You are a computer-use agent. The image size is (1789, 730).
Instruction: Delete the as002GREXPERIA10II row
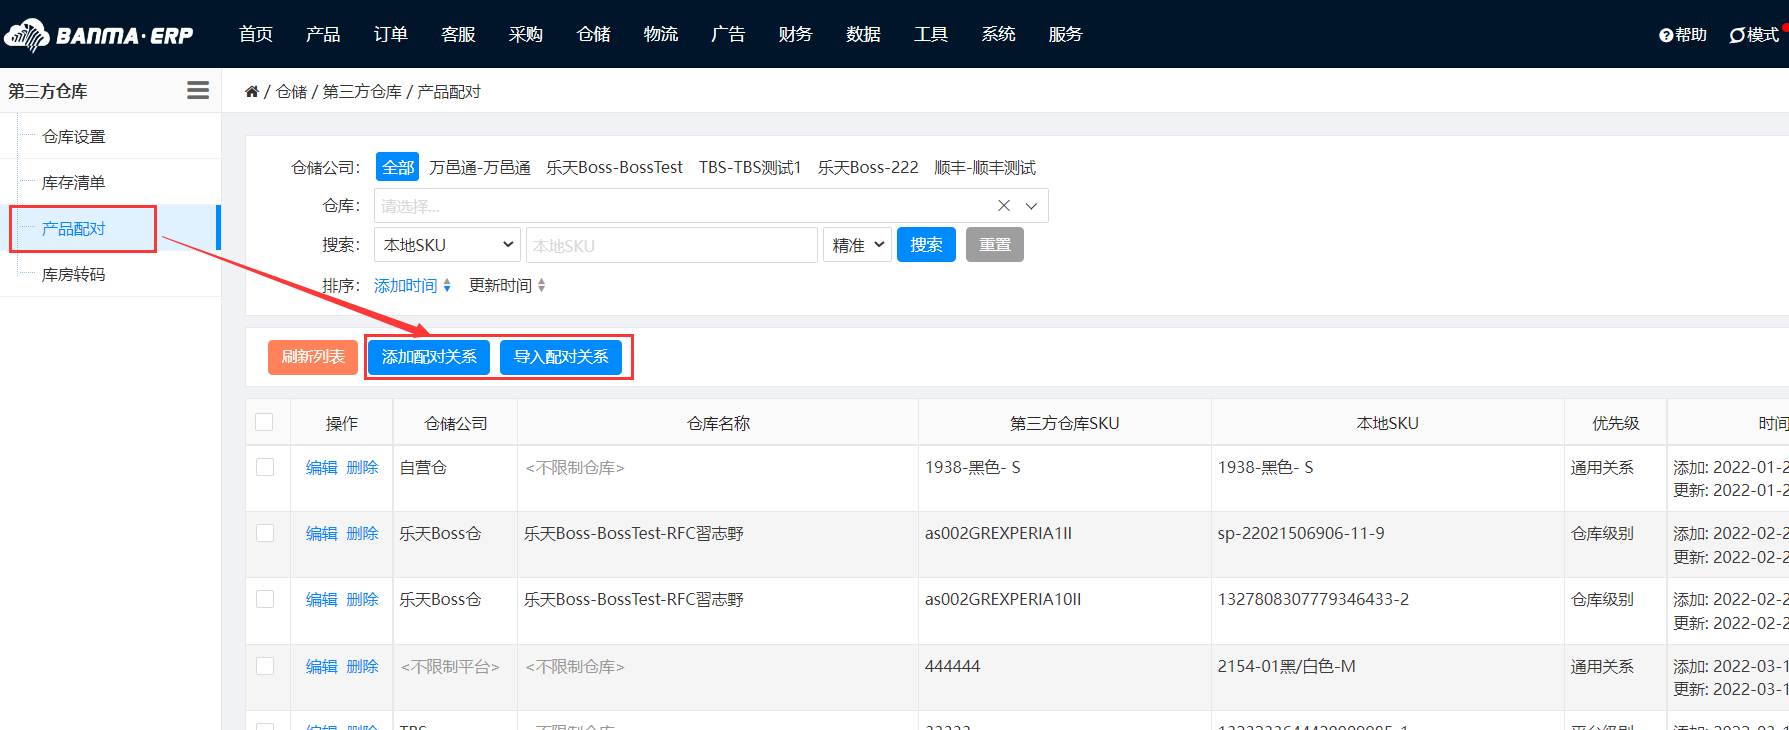click(362, 599)
